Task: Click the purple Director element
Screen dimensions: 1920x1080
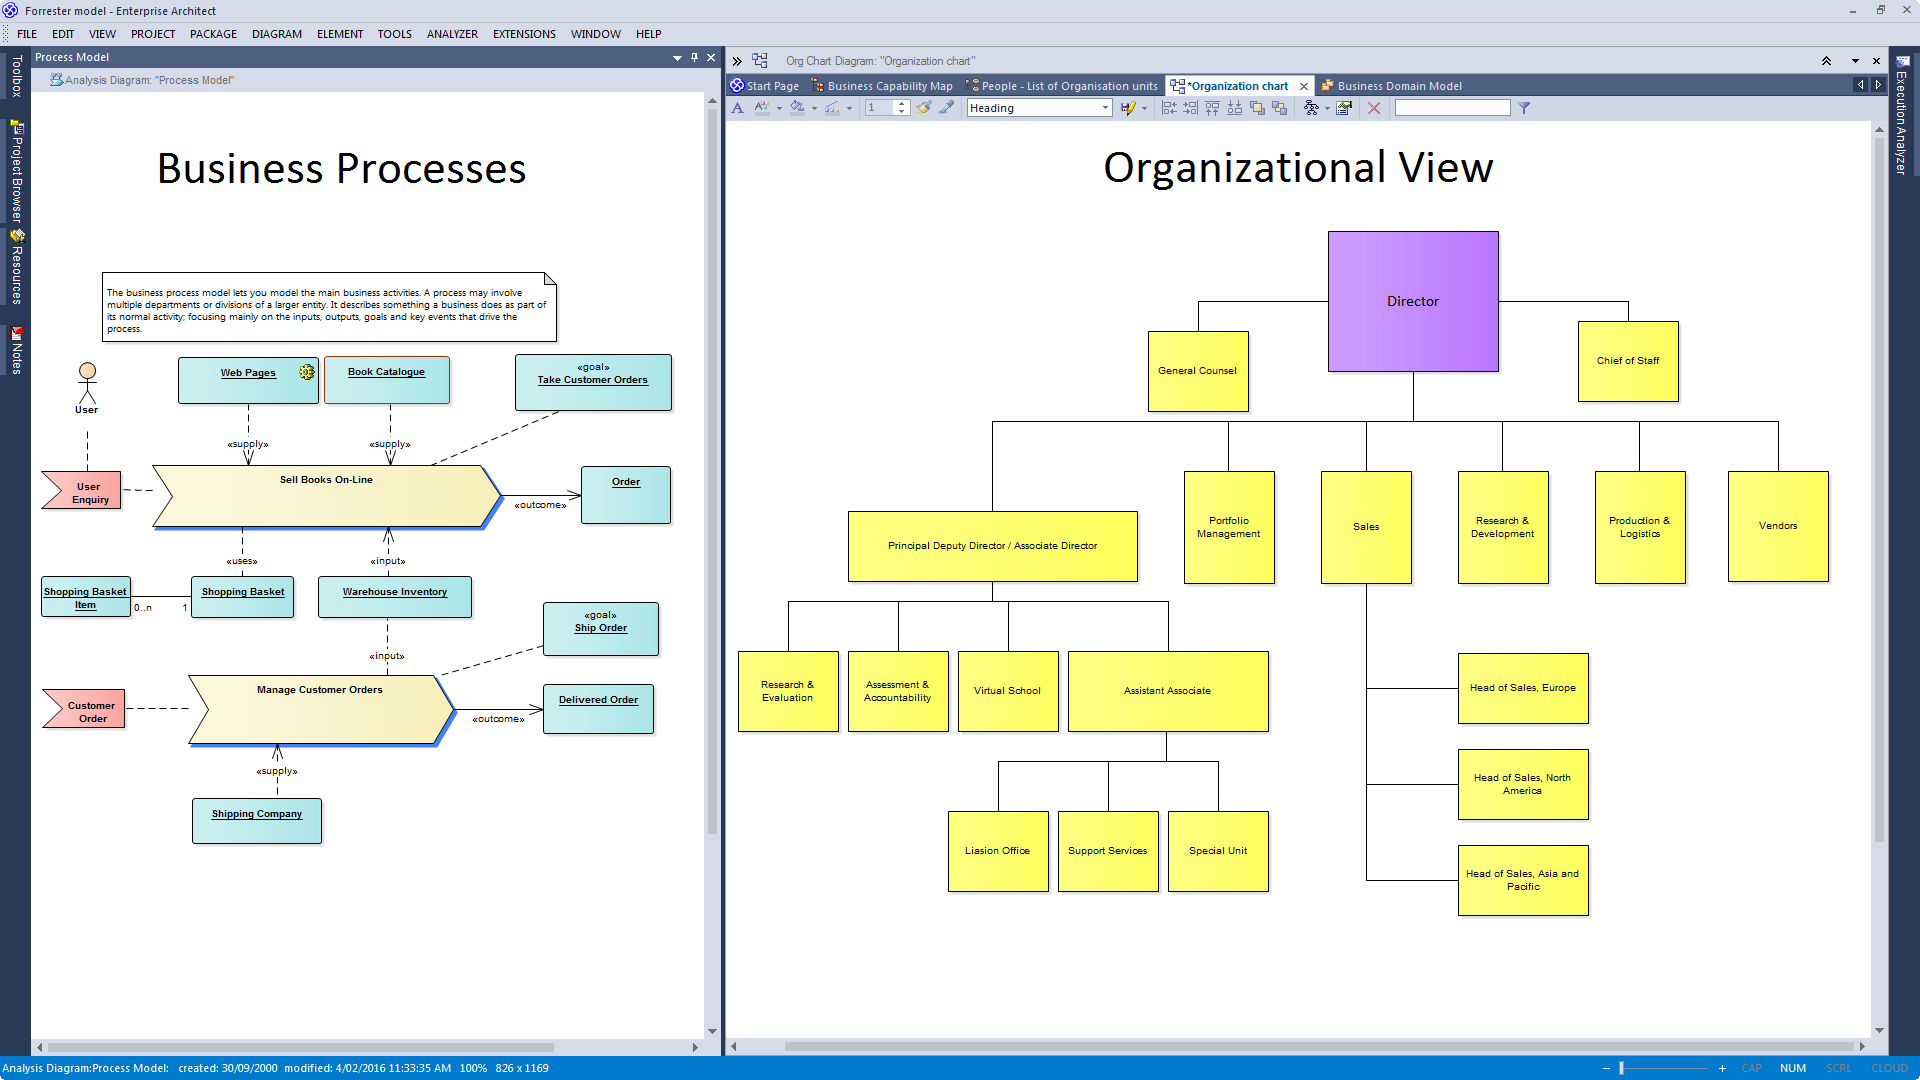Action: click(1412, 301)
